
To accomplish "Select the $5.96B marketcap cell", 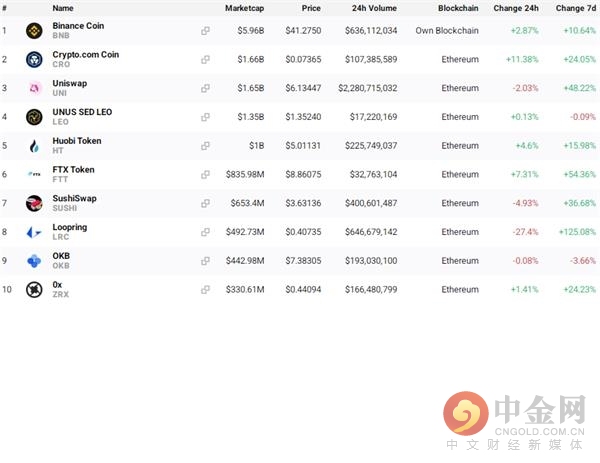I will tap(251, 31).
